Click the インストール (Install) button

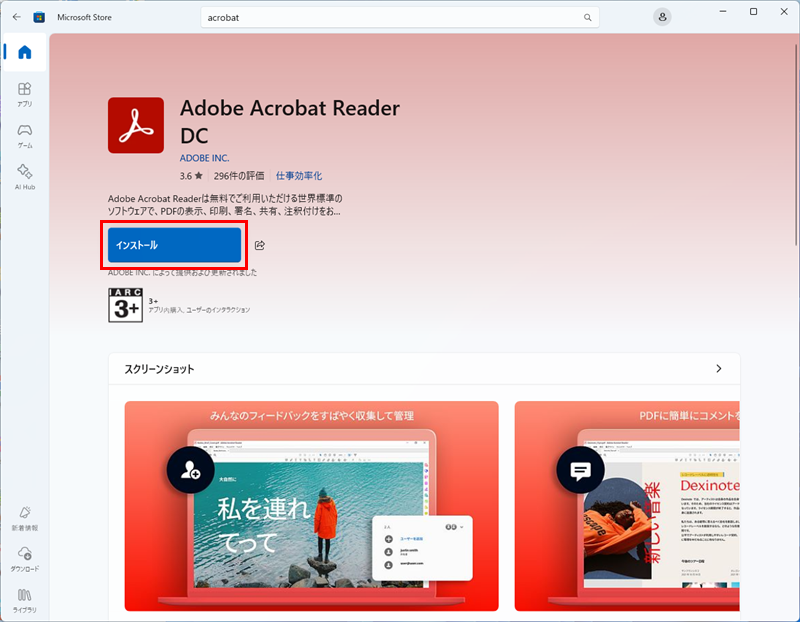(x=173, y=243)
